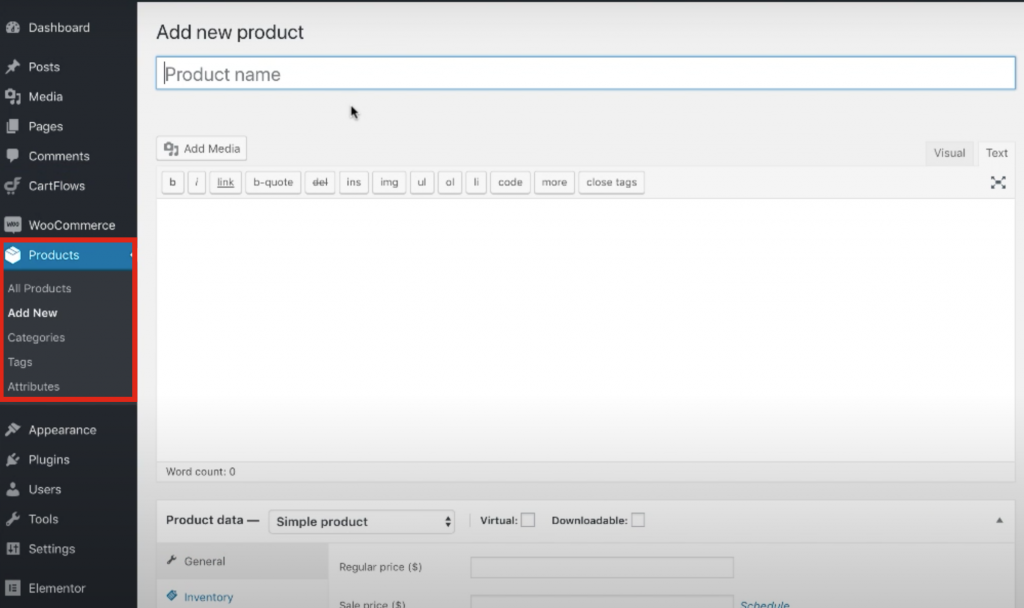Click the Settings sliders icon
Image resolution: width=1024 pixels, height=608 pixels.
[x=13, y=549]
